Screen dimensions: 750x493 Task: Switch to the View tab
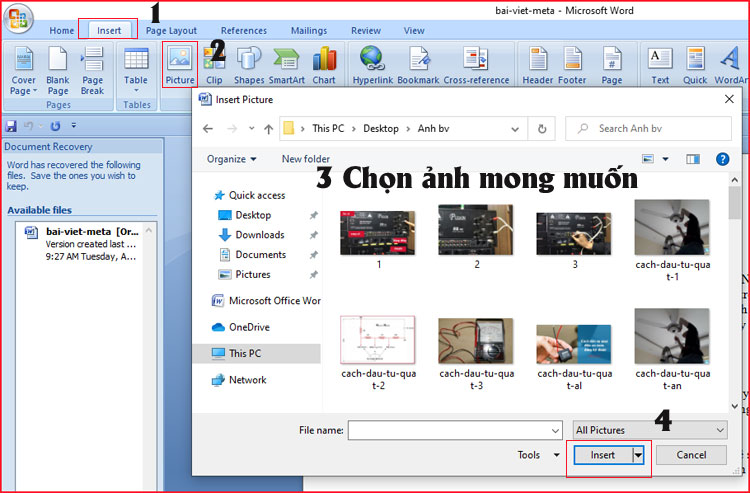click(x=414, y=31)
